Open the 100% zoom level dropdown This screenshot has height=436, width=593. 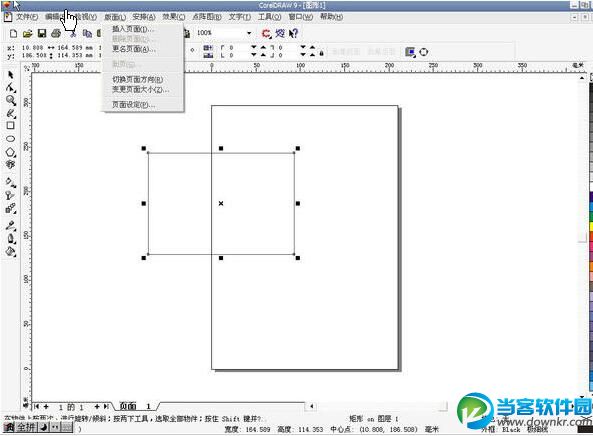[249, 33]
